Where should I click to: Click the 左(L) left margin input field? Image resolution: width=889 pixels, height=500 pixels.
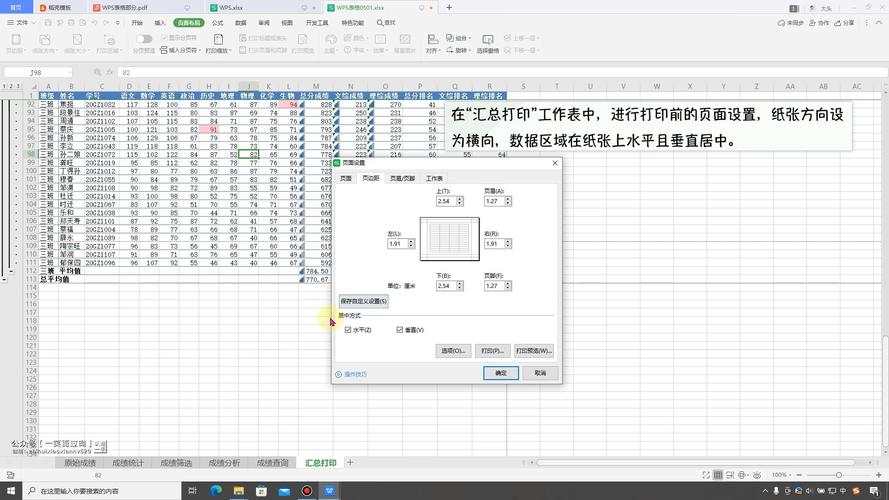click(x=397, y=244)
